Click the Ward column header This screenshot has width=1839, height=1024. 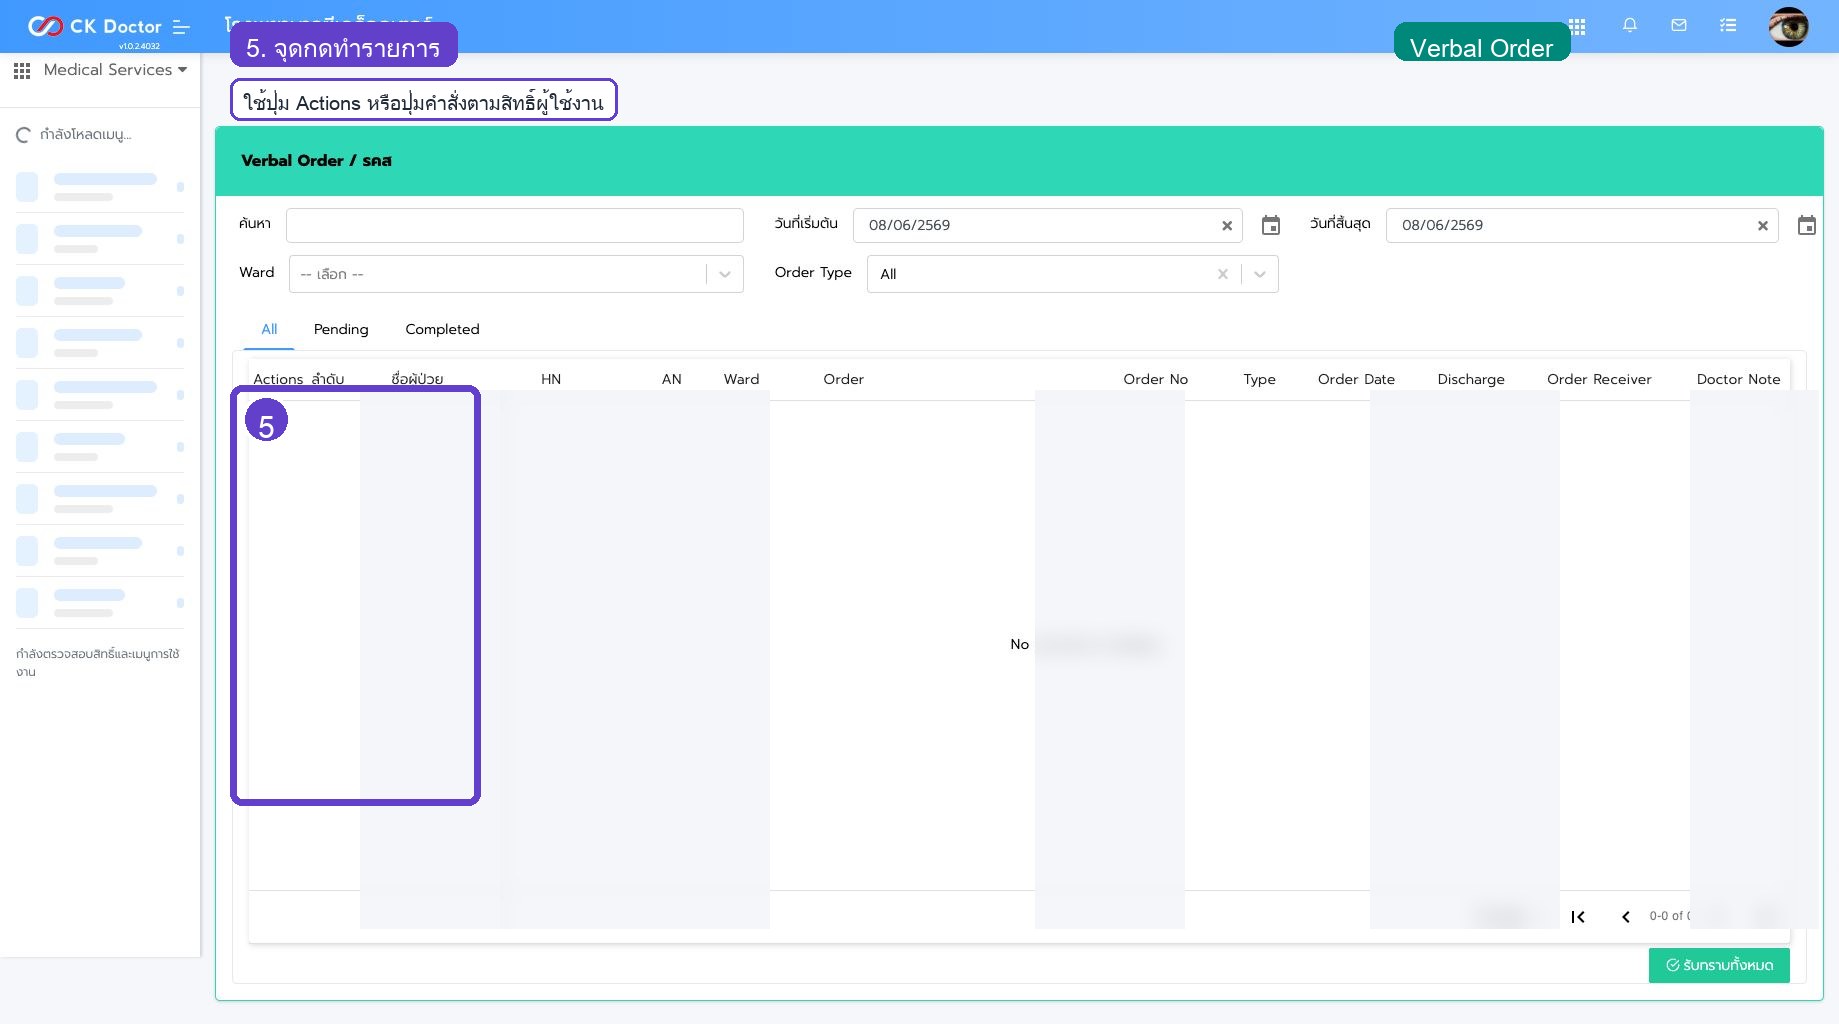tap(742, 379)
